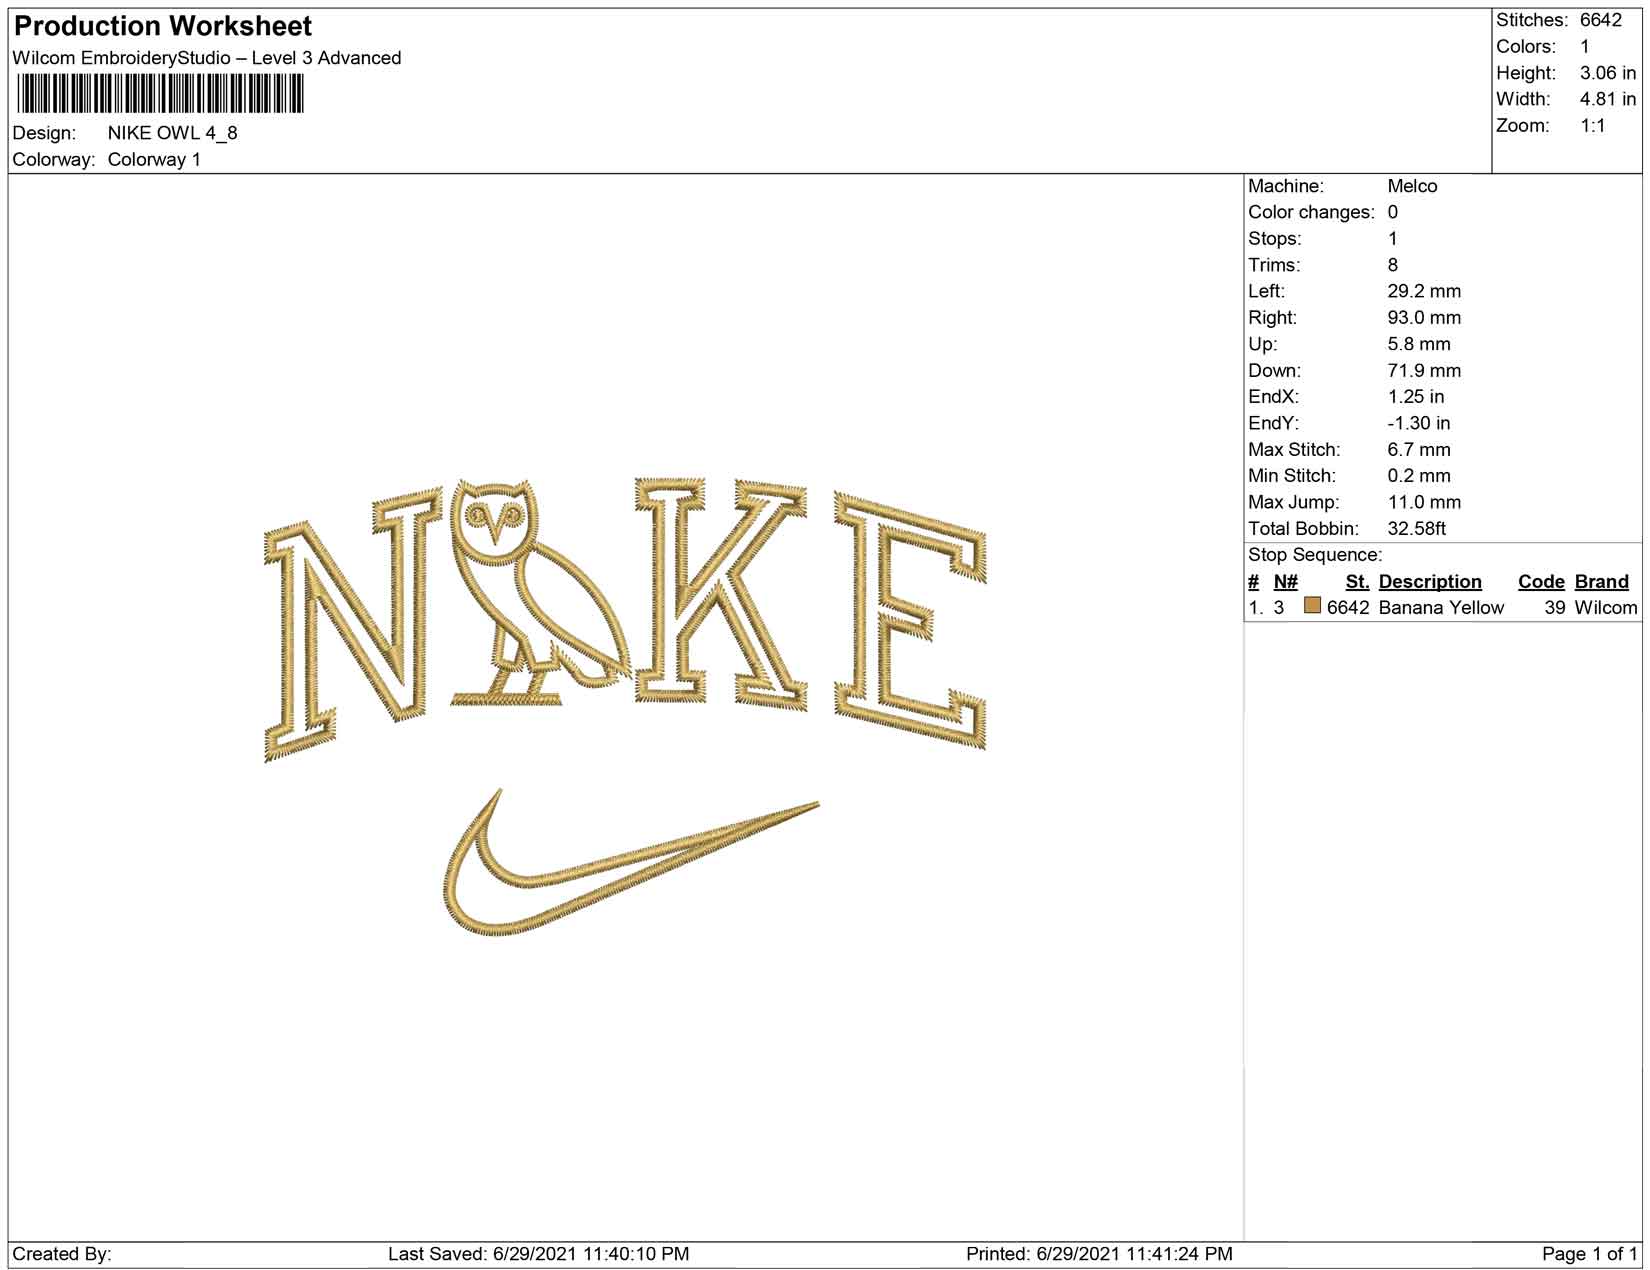Click the "Design:" label

coord(44,133)
